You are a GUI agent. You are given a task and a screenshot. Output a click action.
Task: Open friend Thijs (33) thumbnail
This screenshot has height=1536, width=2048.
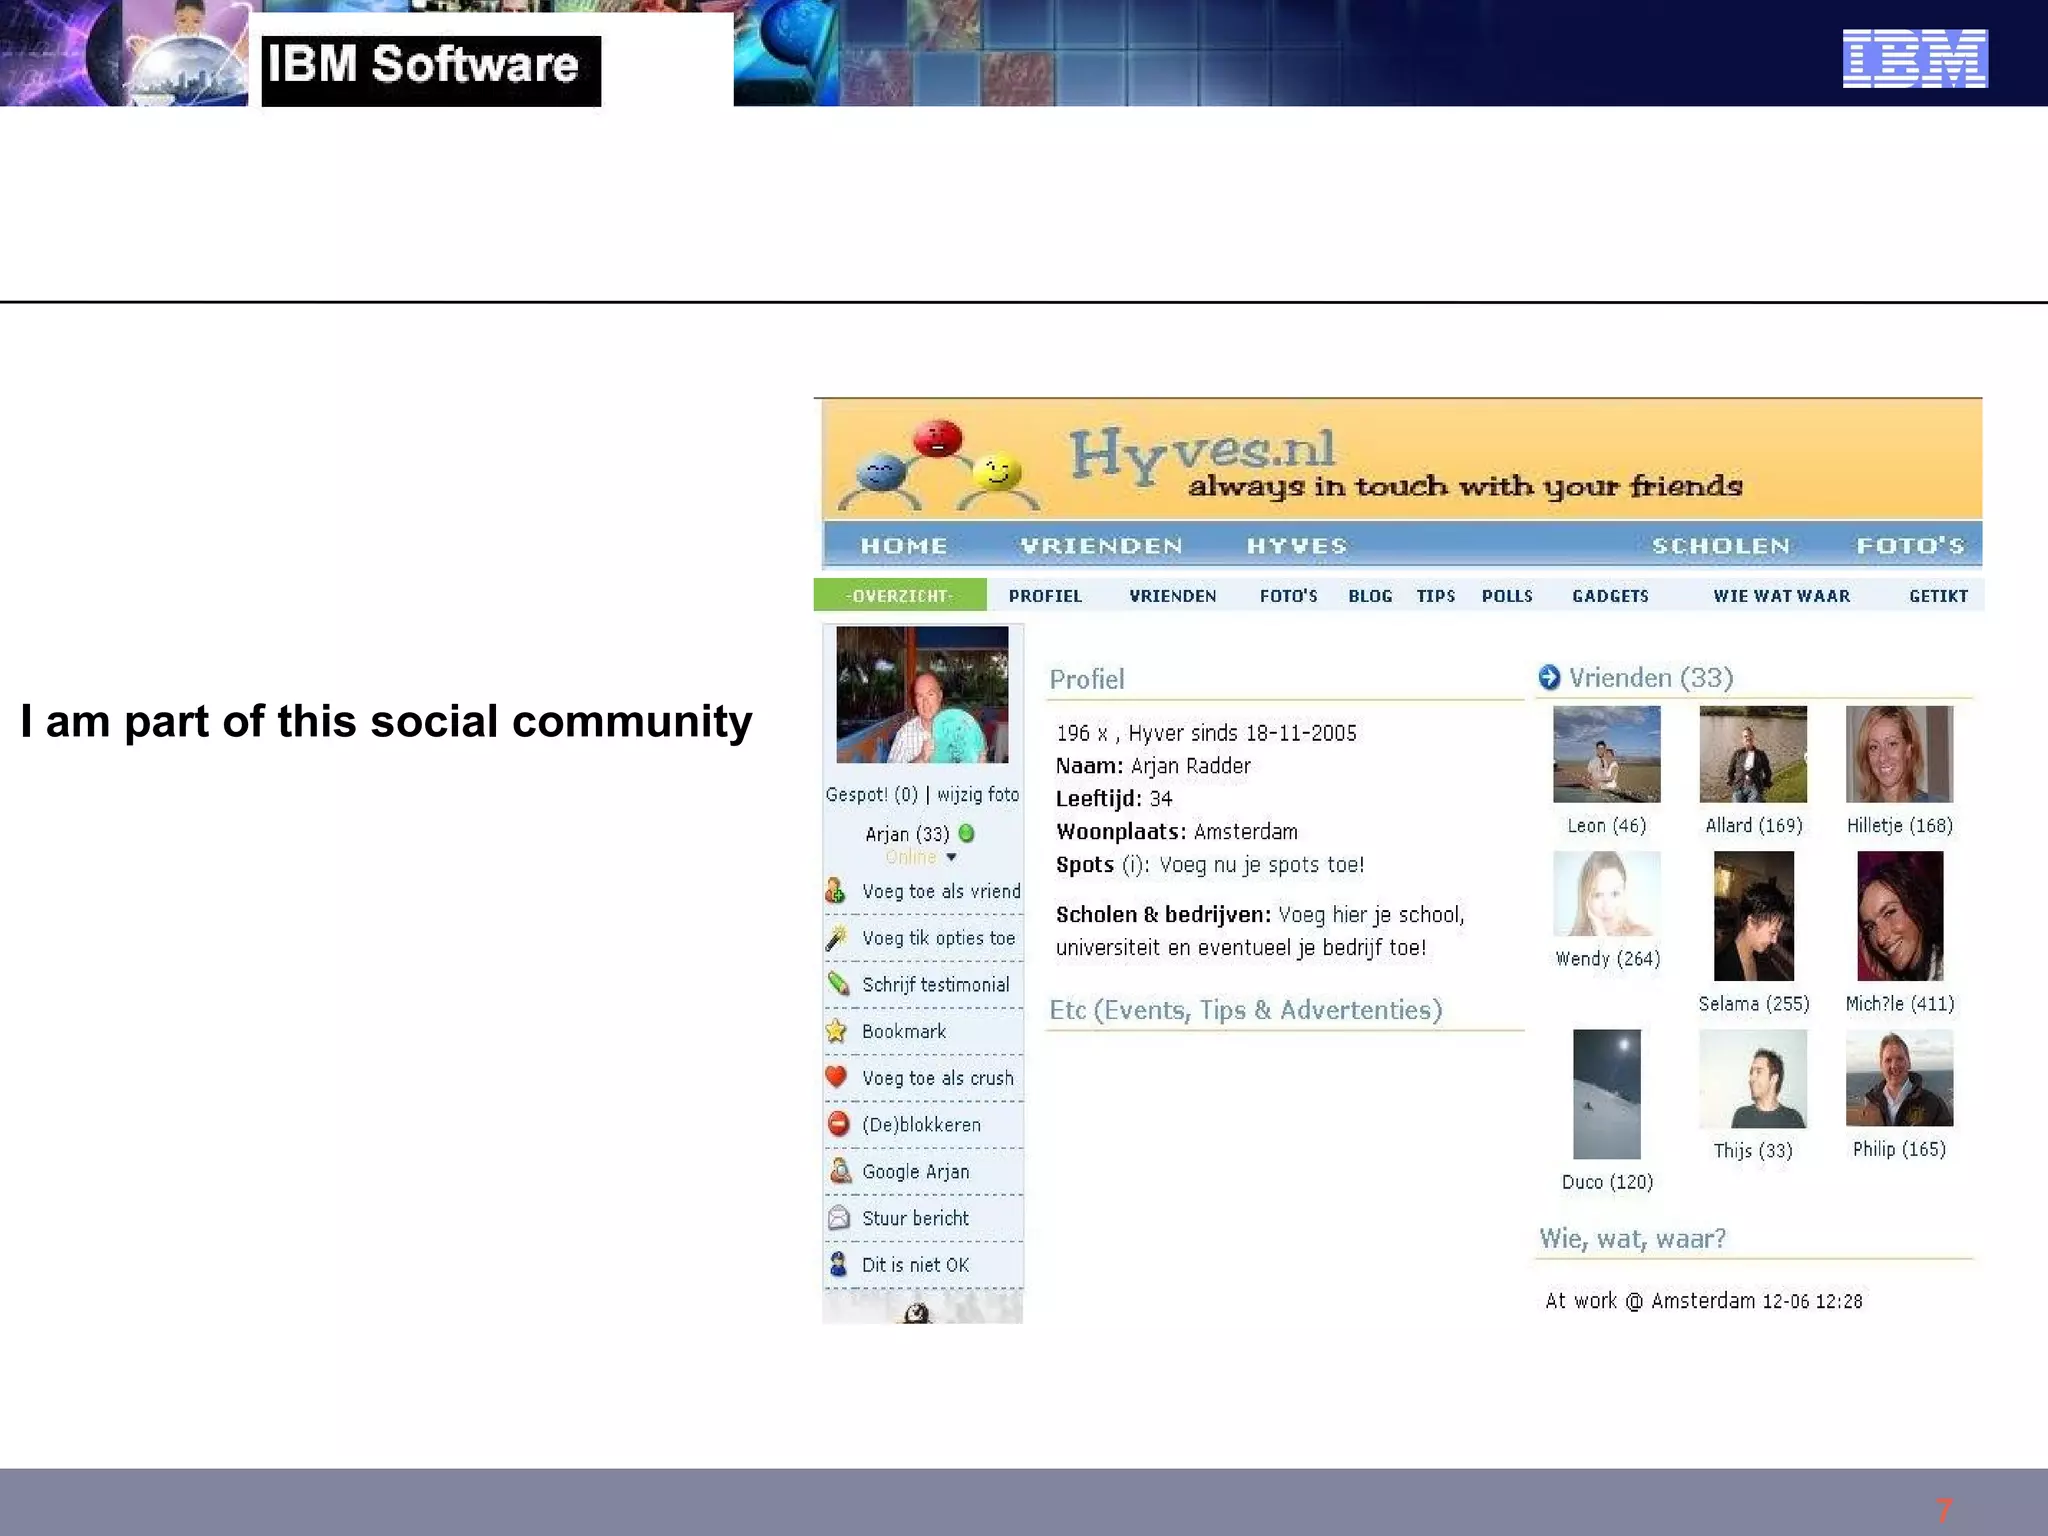[1753, 1078]
